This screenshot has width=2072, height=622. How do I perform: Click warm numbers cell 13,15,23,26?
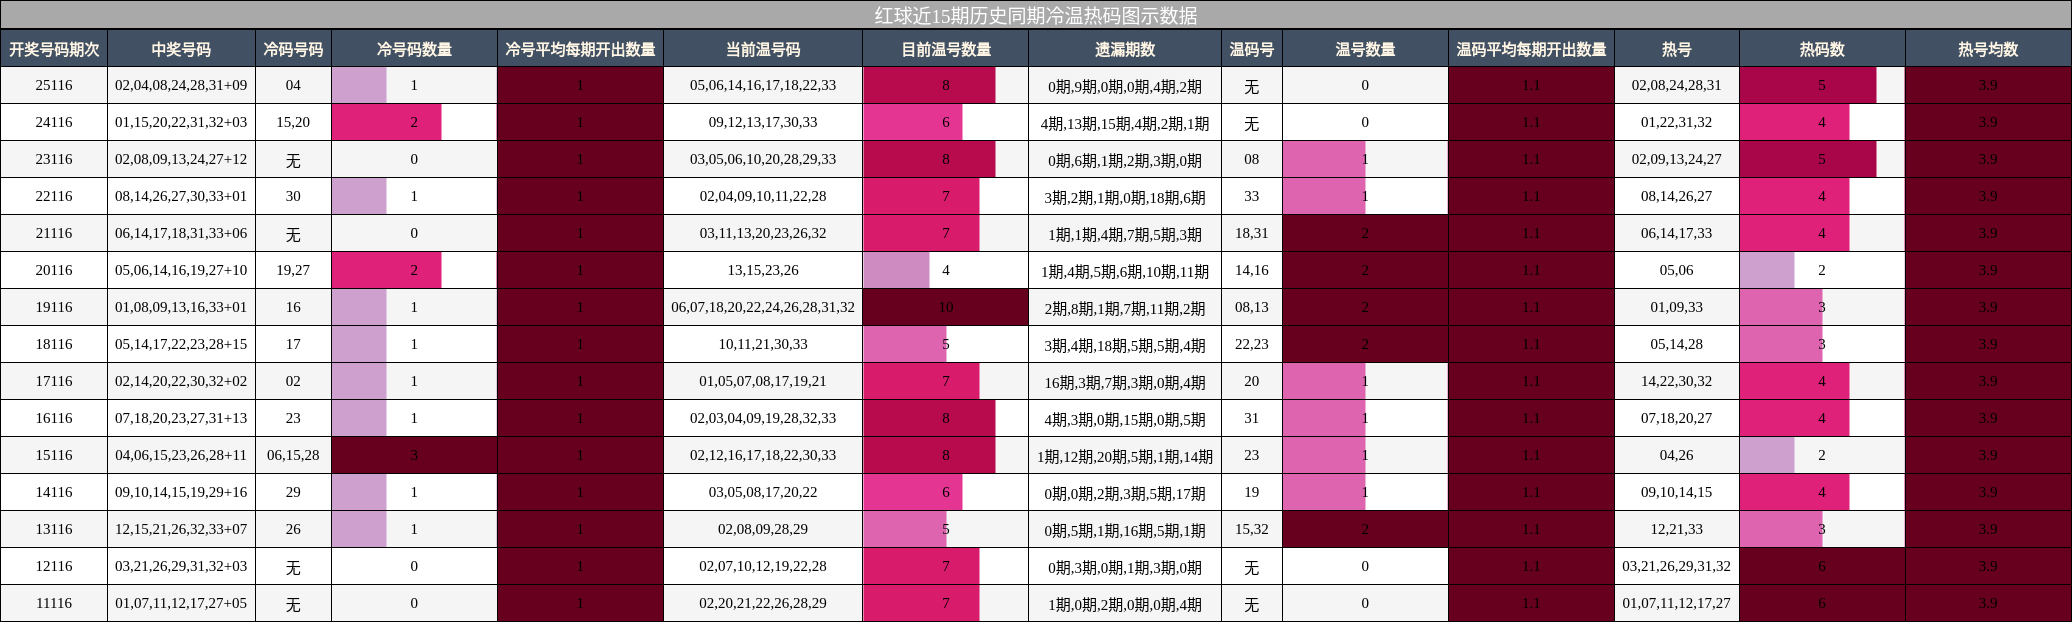click(763, 270)
